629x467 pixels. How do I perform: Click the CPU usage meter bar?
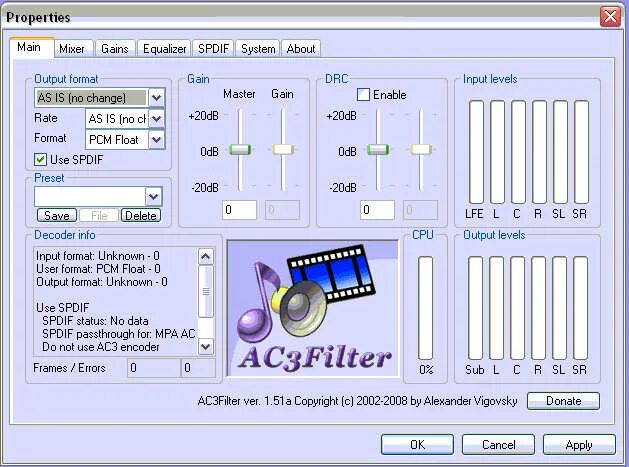pyautogui.click(x=425, y=308)
